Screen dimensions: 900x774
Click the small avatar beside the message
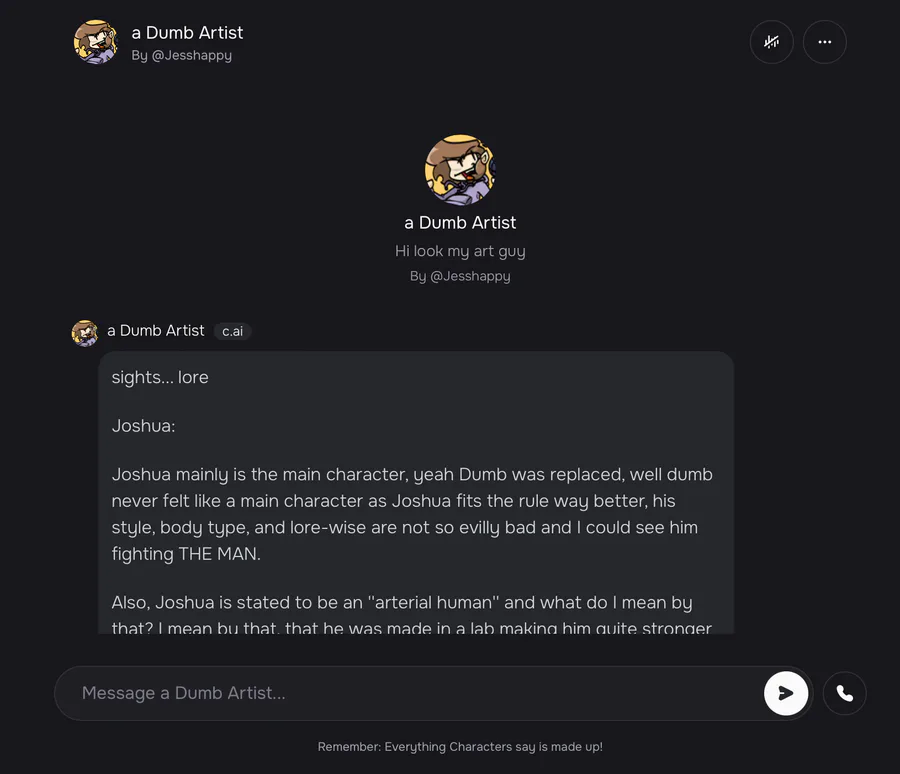click(85, 332)
